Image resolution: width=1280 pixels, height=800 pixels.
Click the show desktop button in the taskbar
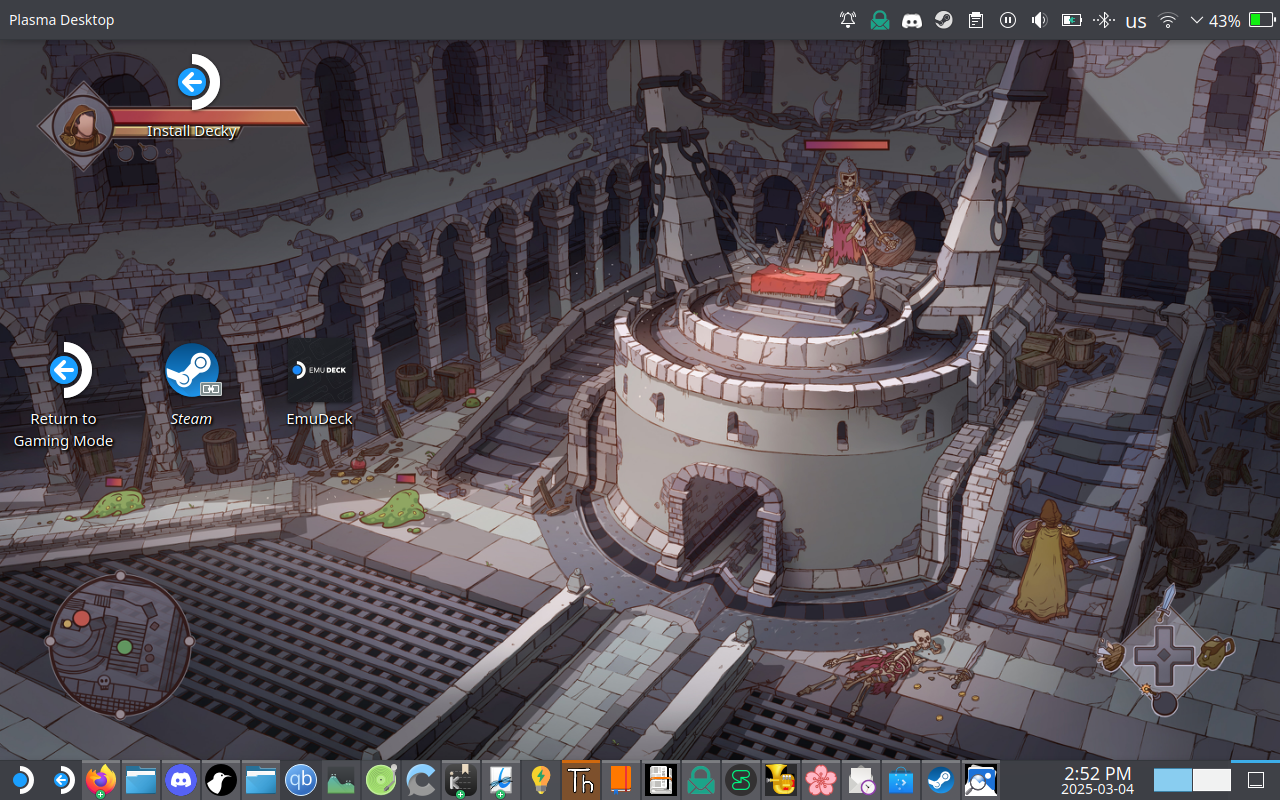coord(1256,781)
